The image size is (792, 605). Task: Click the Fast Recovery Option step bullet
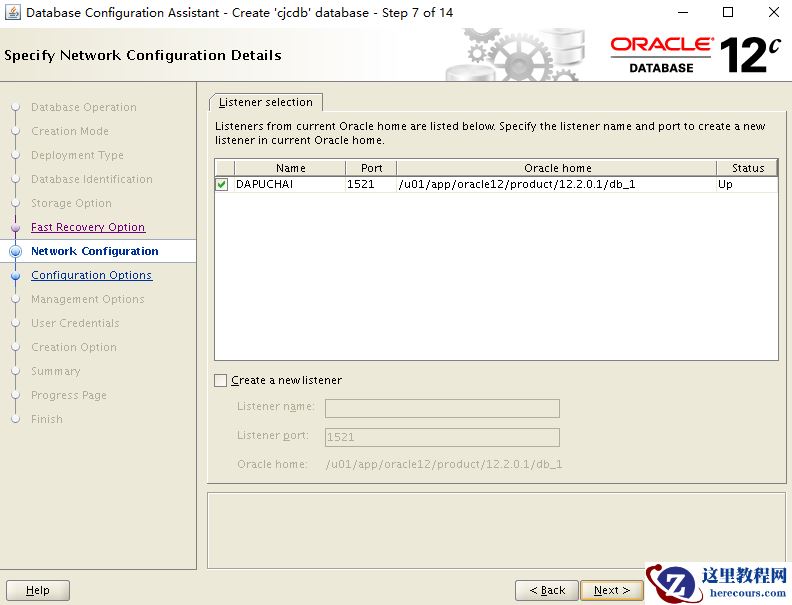(x=16, y=228)
